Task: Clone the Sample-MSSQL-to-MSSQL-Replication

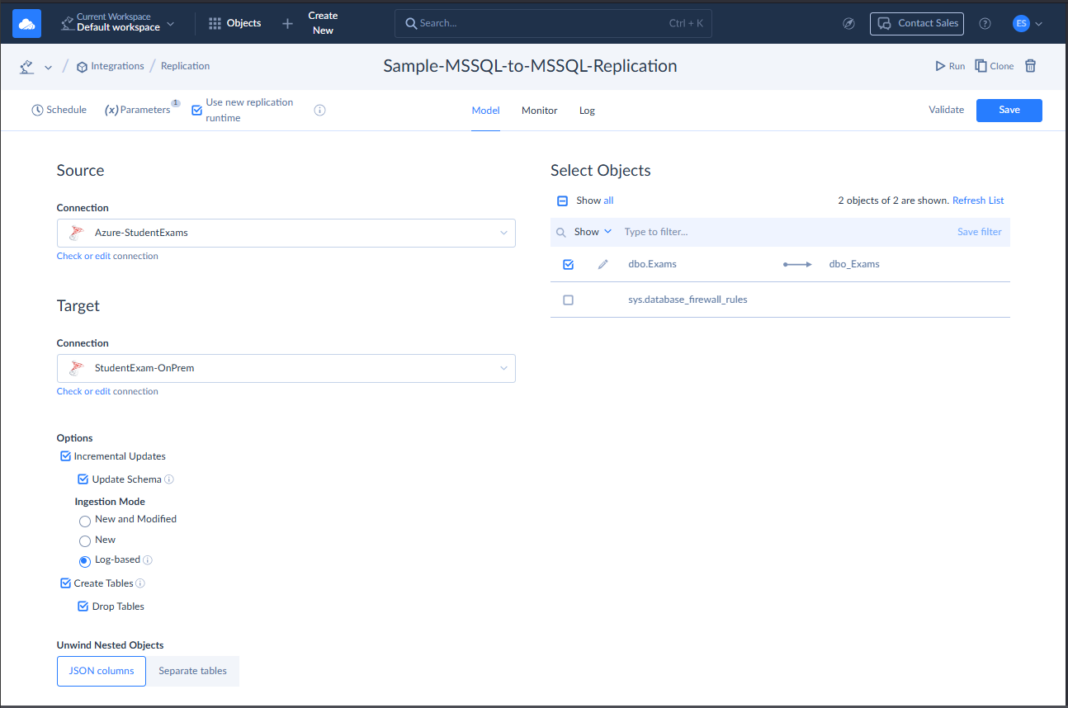Action: click(993, 65)
